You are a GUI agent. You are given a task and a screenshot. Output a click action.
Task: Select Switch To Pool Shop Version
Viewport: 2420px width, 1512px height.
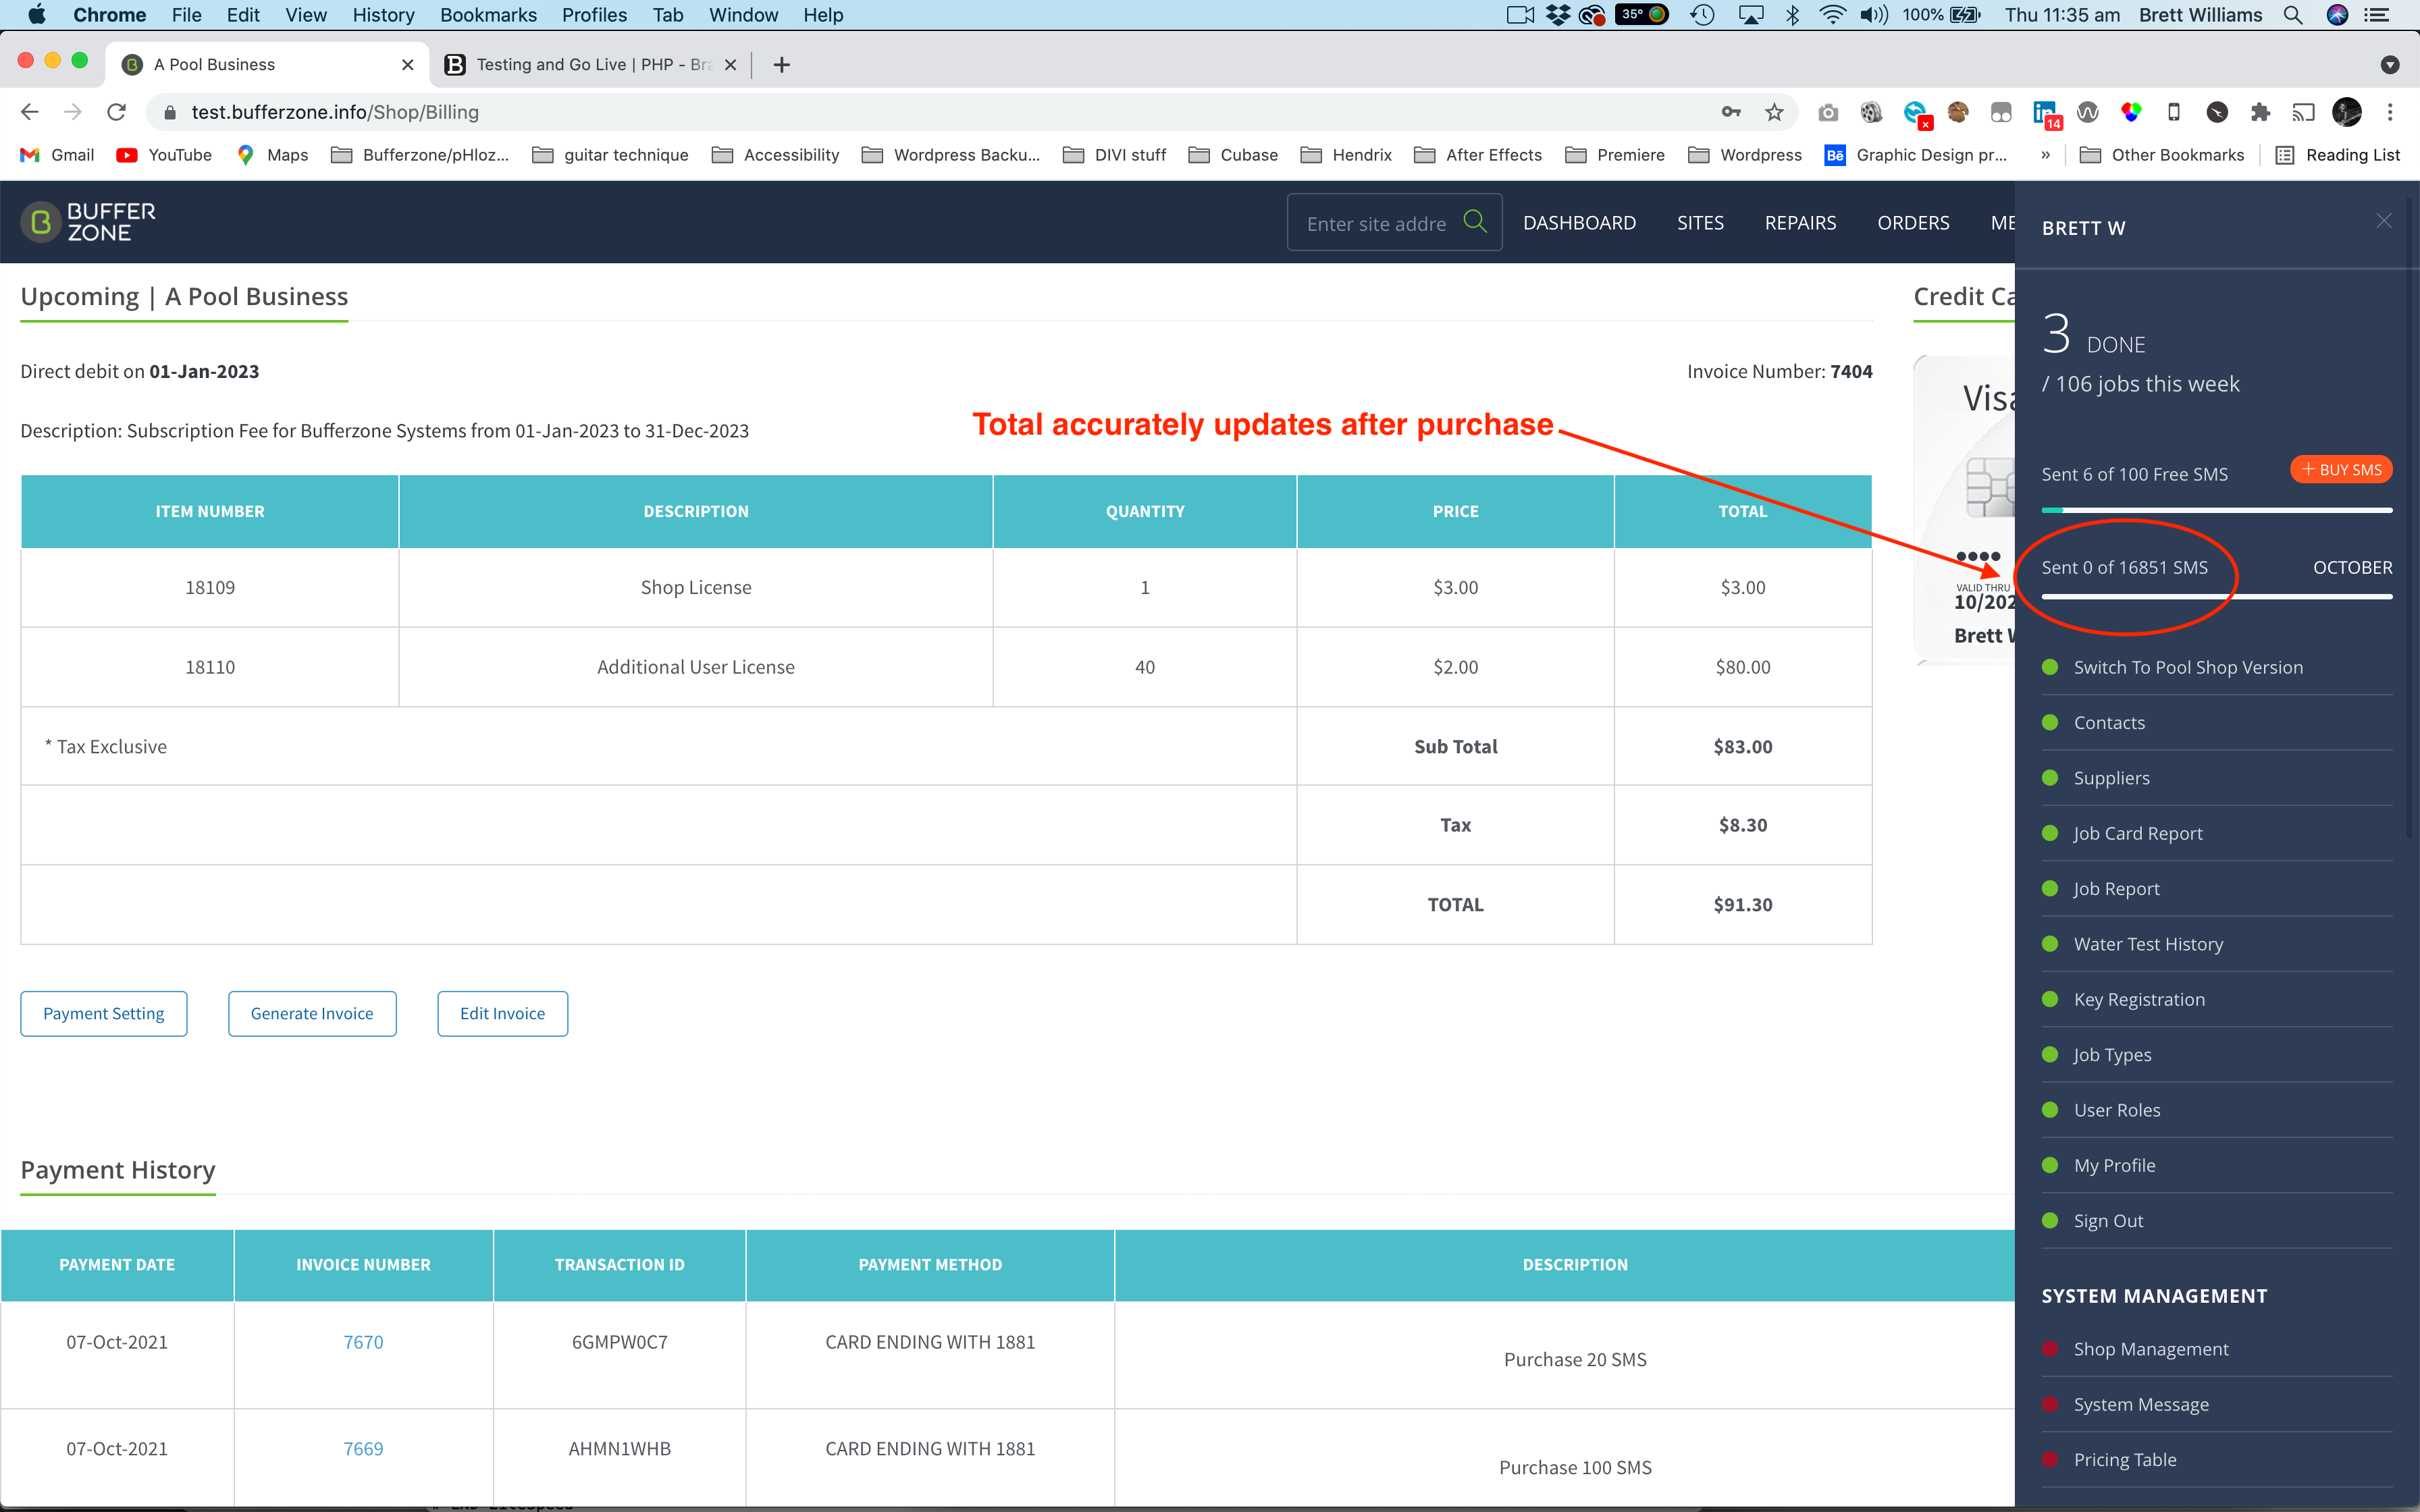click(2187, 667)
